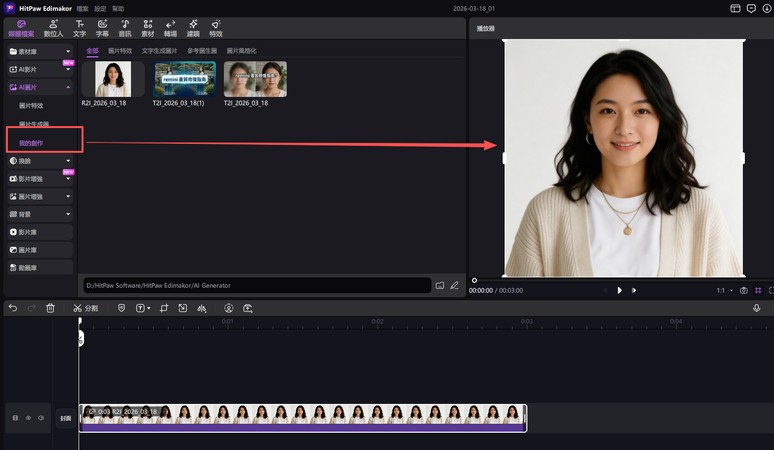Screen dimensions: 774x450
Task: Open the 特效 effects tool
Action: (x=216, y=27)
